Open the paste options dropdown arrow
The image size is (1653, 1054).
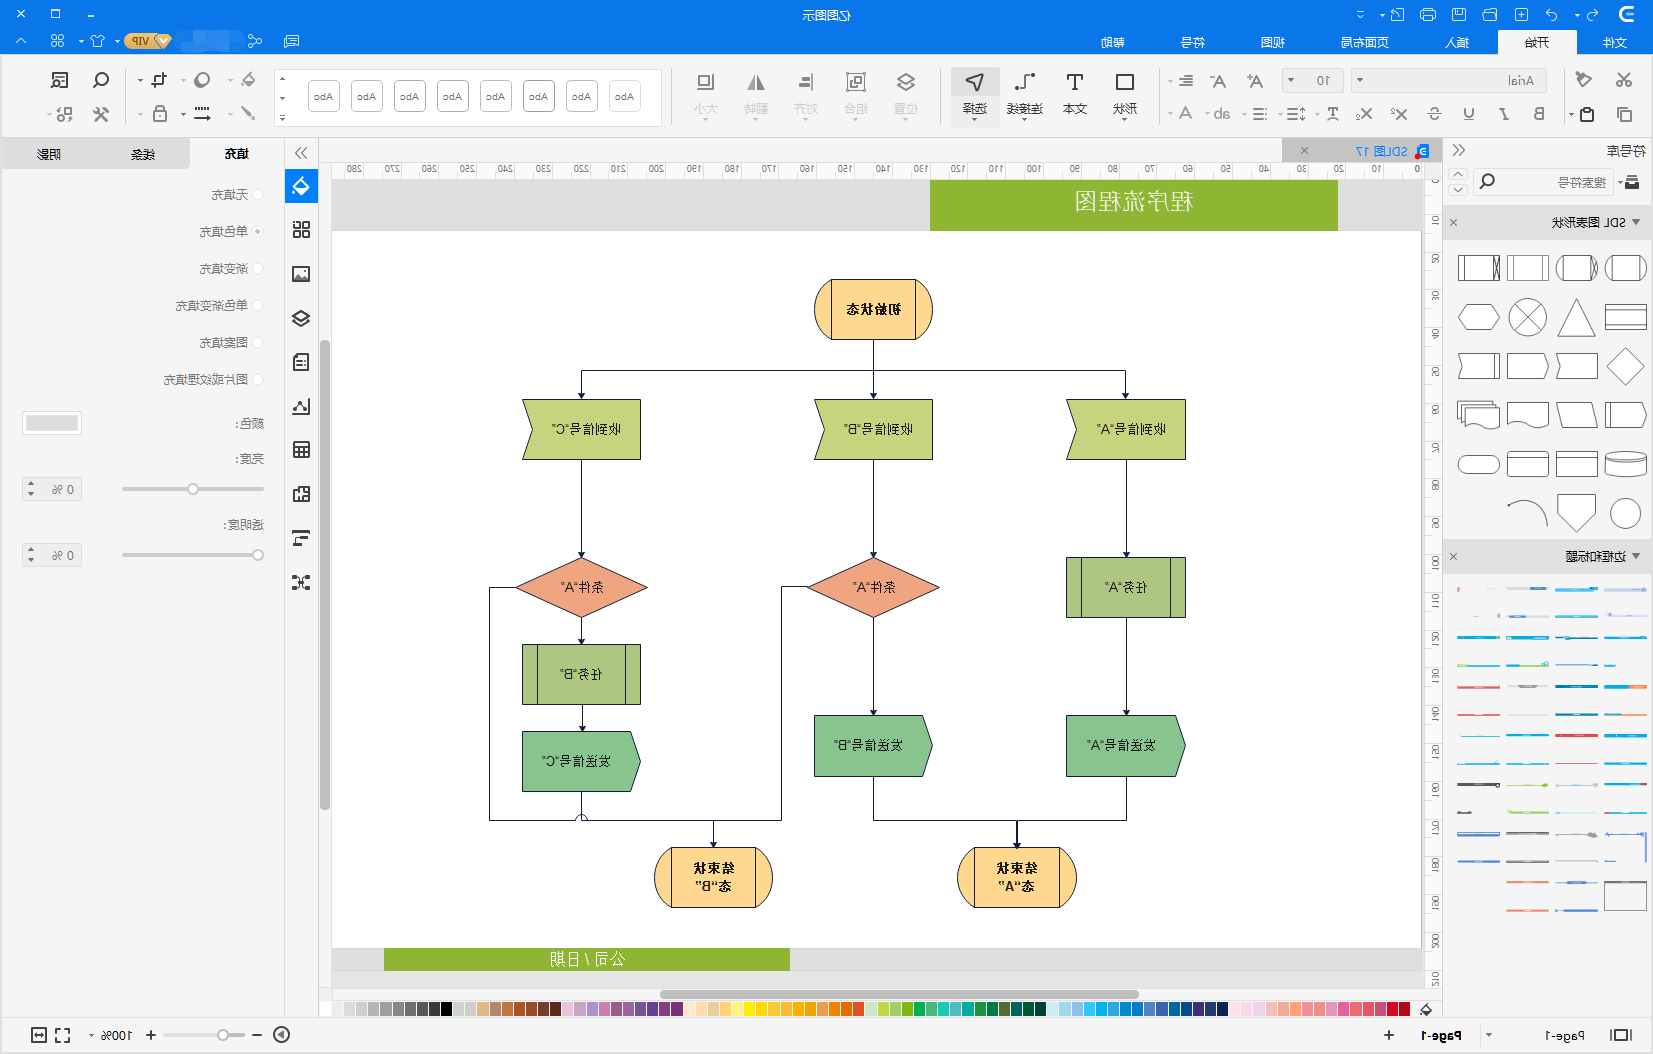(1572, 114)
